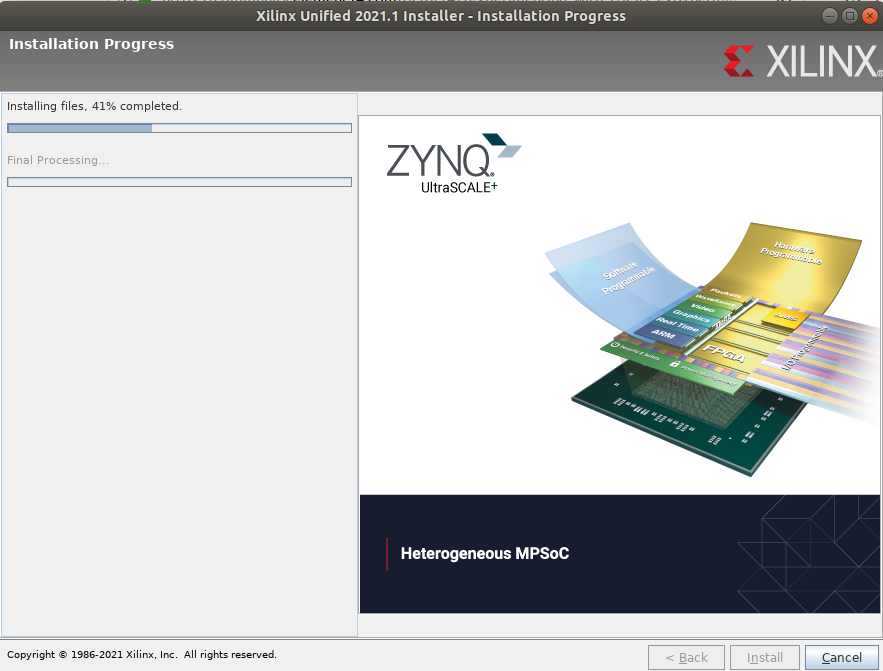
Task: Click the Cancel button
Action: click(841, 657)
